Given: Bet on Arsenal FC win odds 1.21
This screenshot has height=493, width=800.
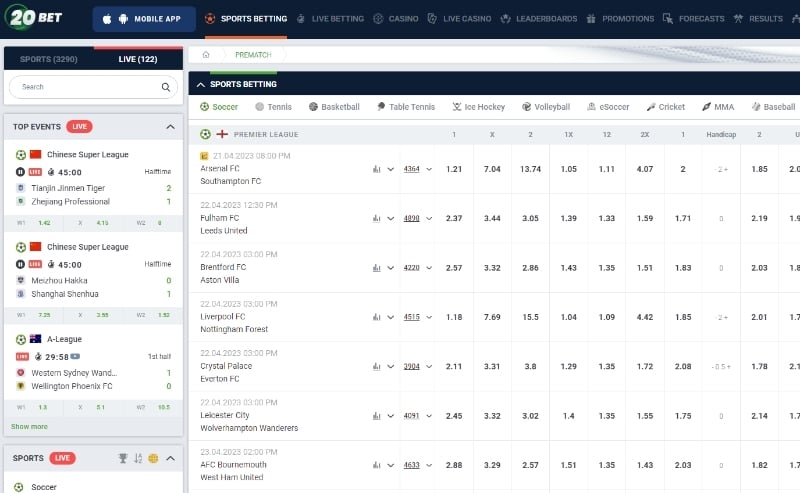Looking at the screenshot, I should 454,169.
